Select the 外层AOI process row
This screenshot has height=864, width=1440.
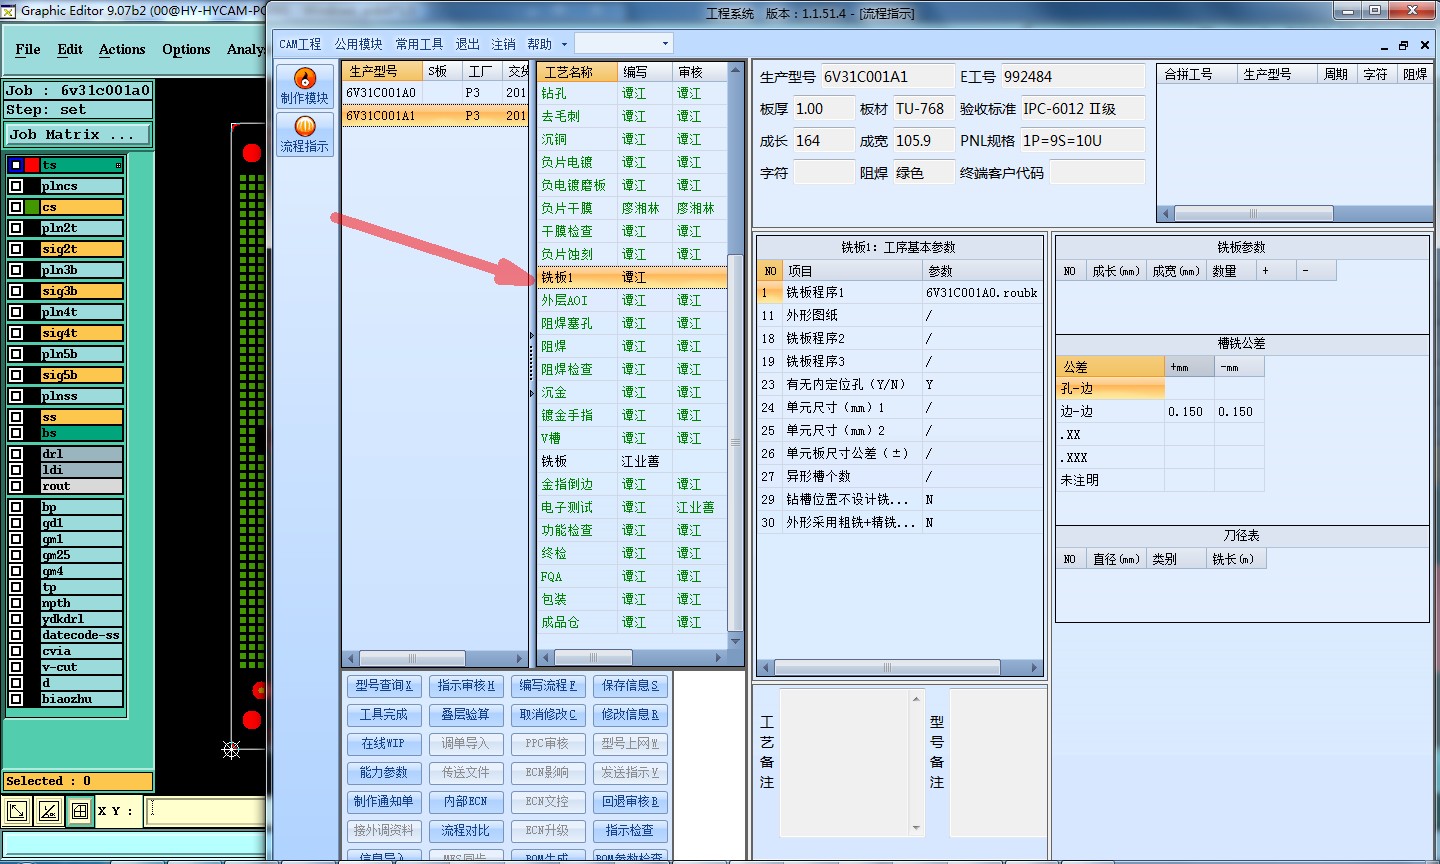coord(632,300)
